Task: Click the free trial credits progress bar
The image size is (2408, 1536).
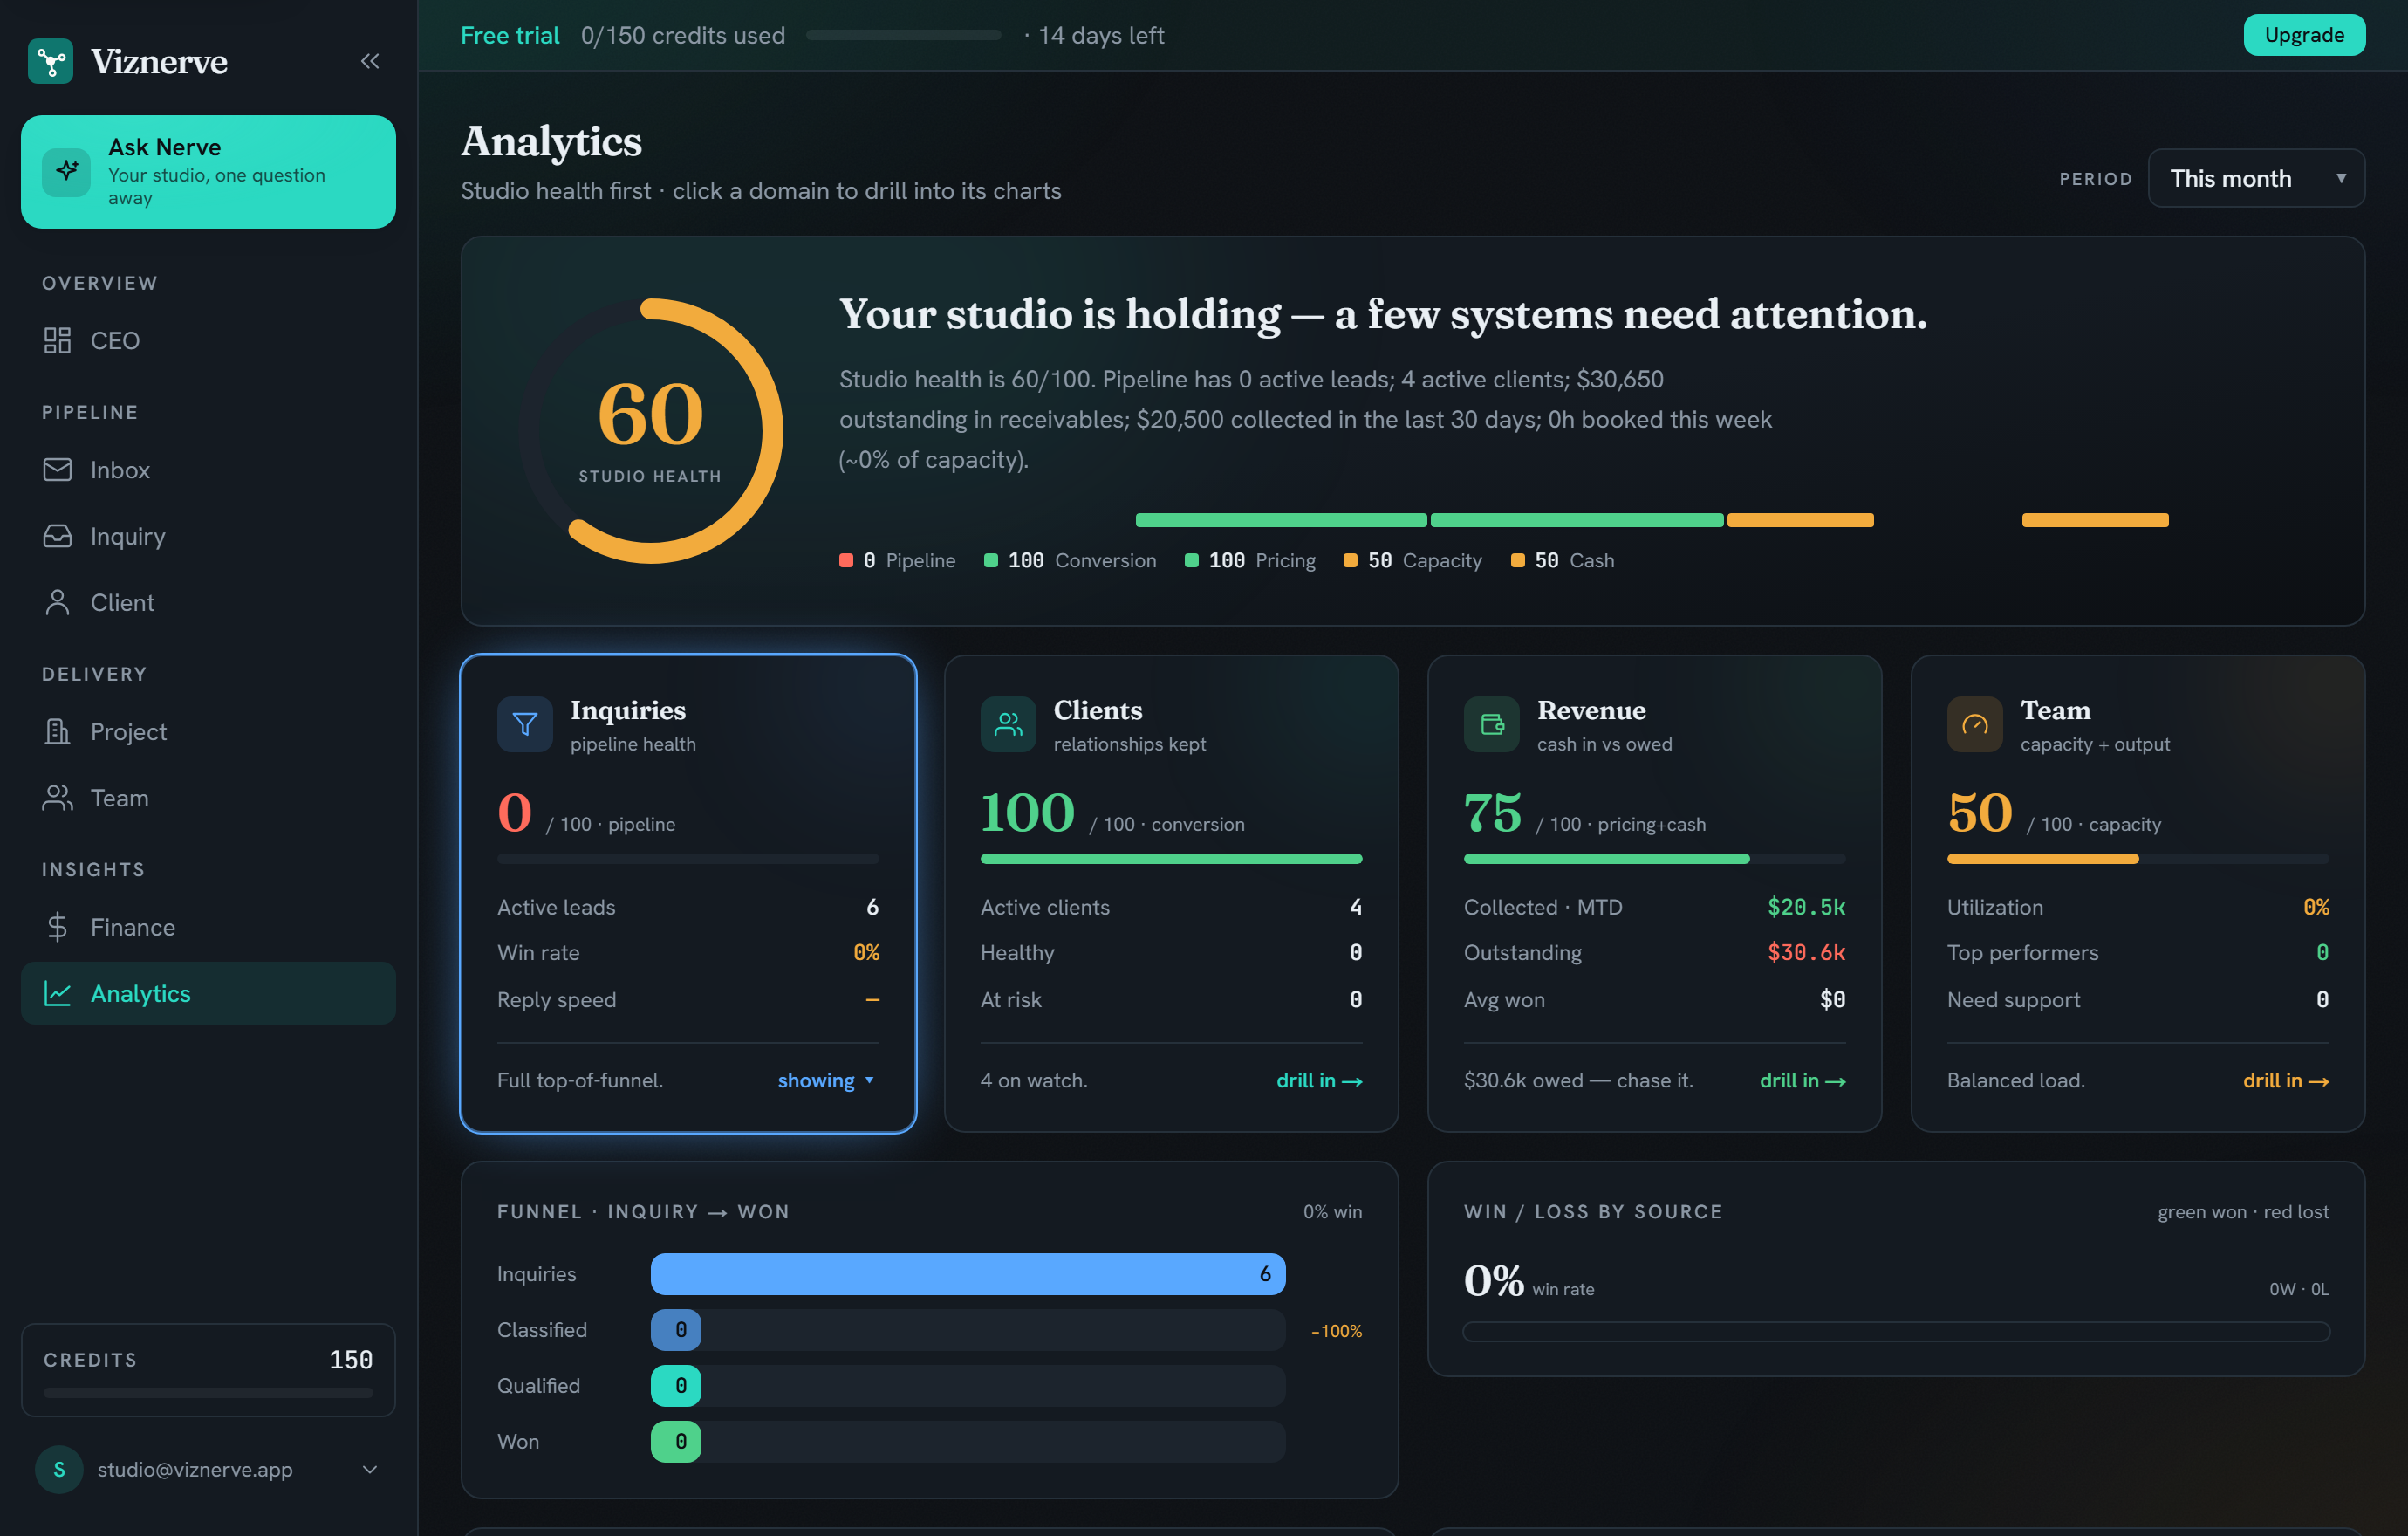Action: coord(903,35)
